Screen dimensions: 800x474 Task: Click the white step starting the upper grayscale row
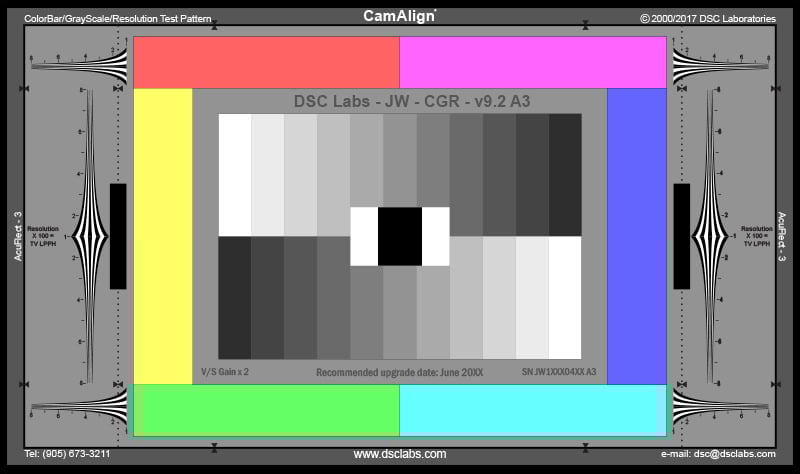(235, 175)
